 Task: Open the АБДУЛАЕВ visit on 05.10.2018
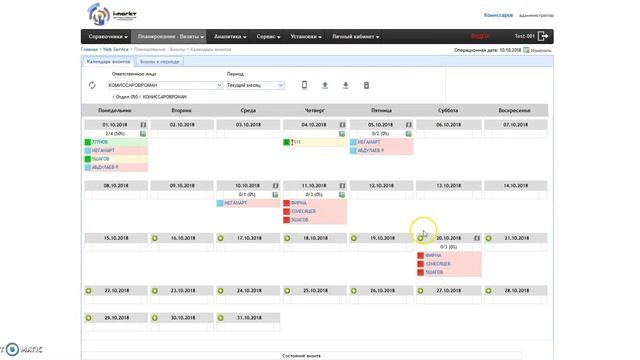click(371, 151)
